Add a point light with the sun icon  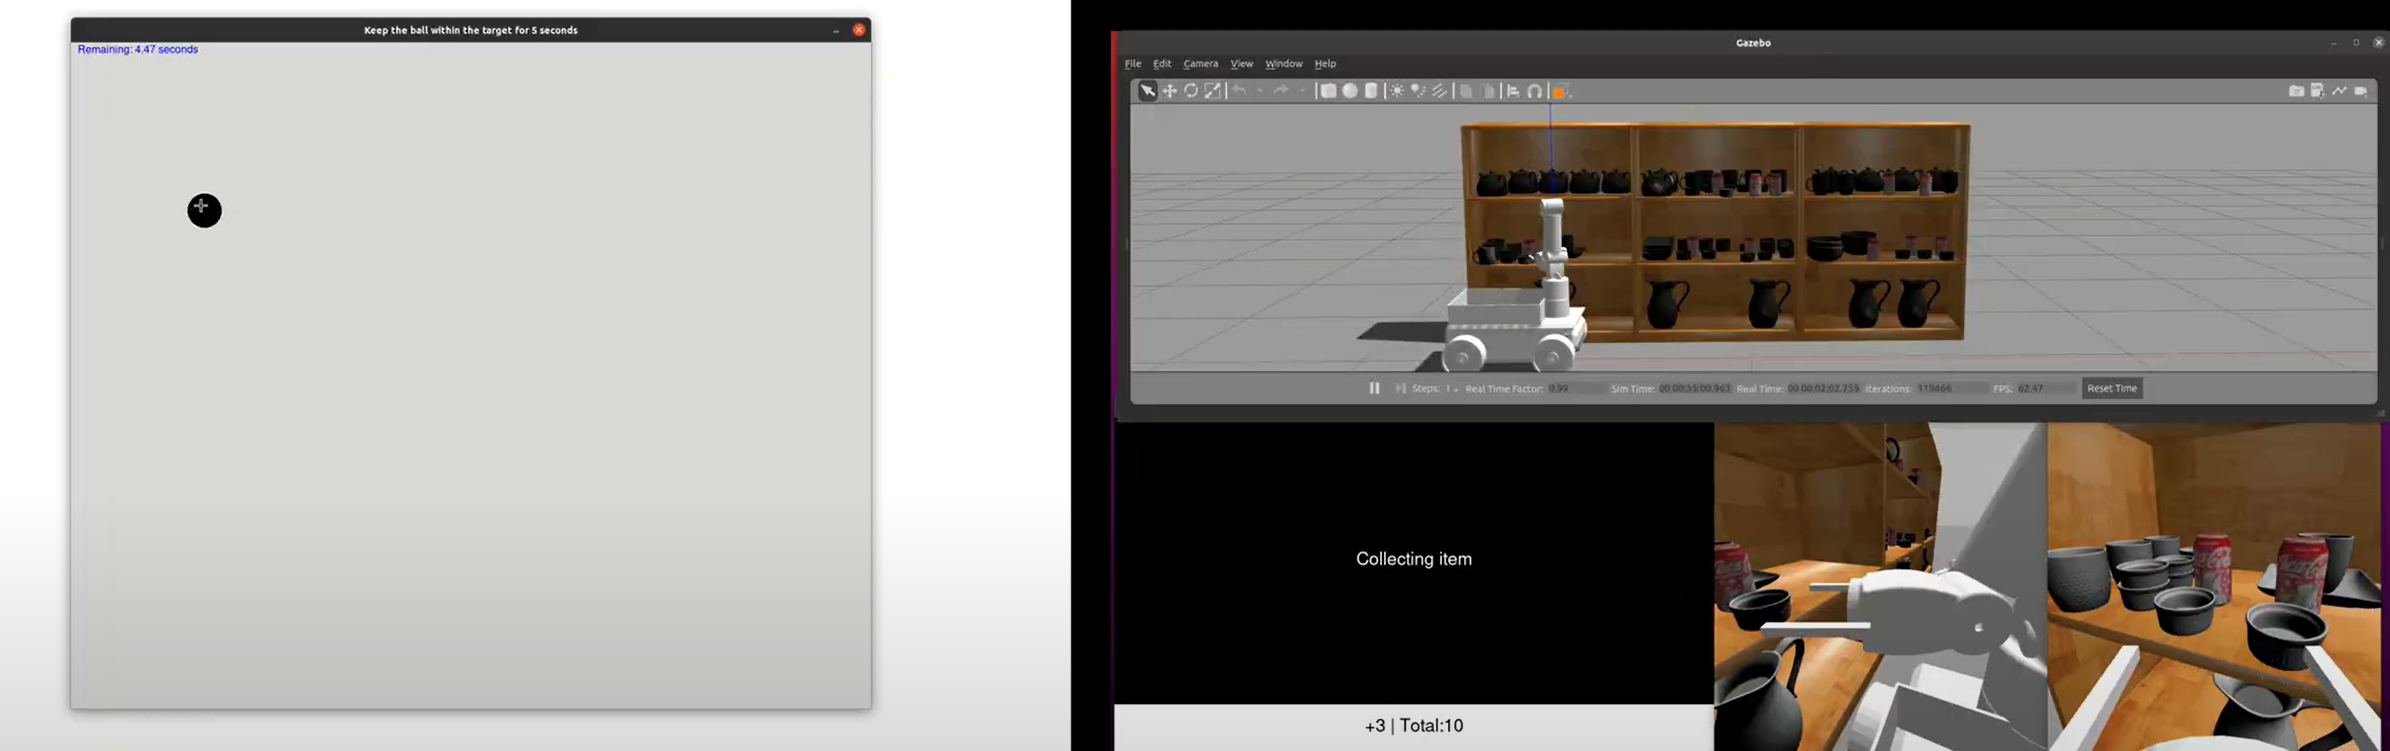click(1397, 91)
